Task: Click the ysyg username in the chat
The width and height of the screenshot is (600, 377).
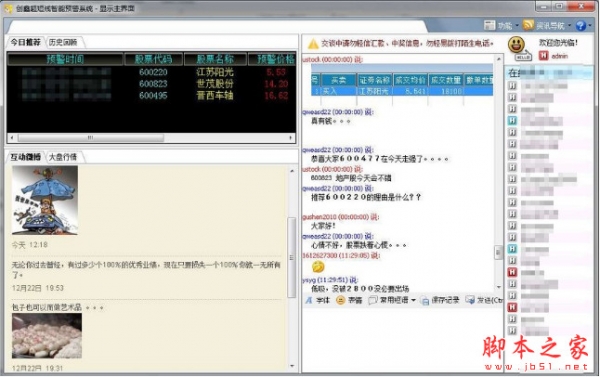Action: click(308, 280)
